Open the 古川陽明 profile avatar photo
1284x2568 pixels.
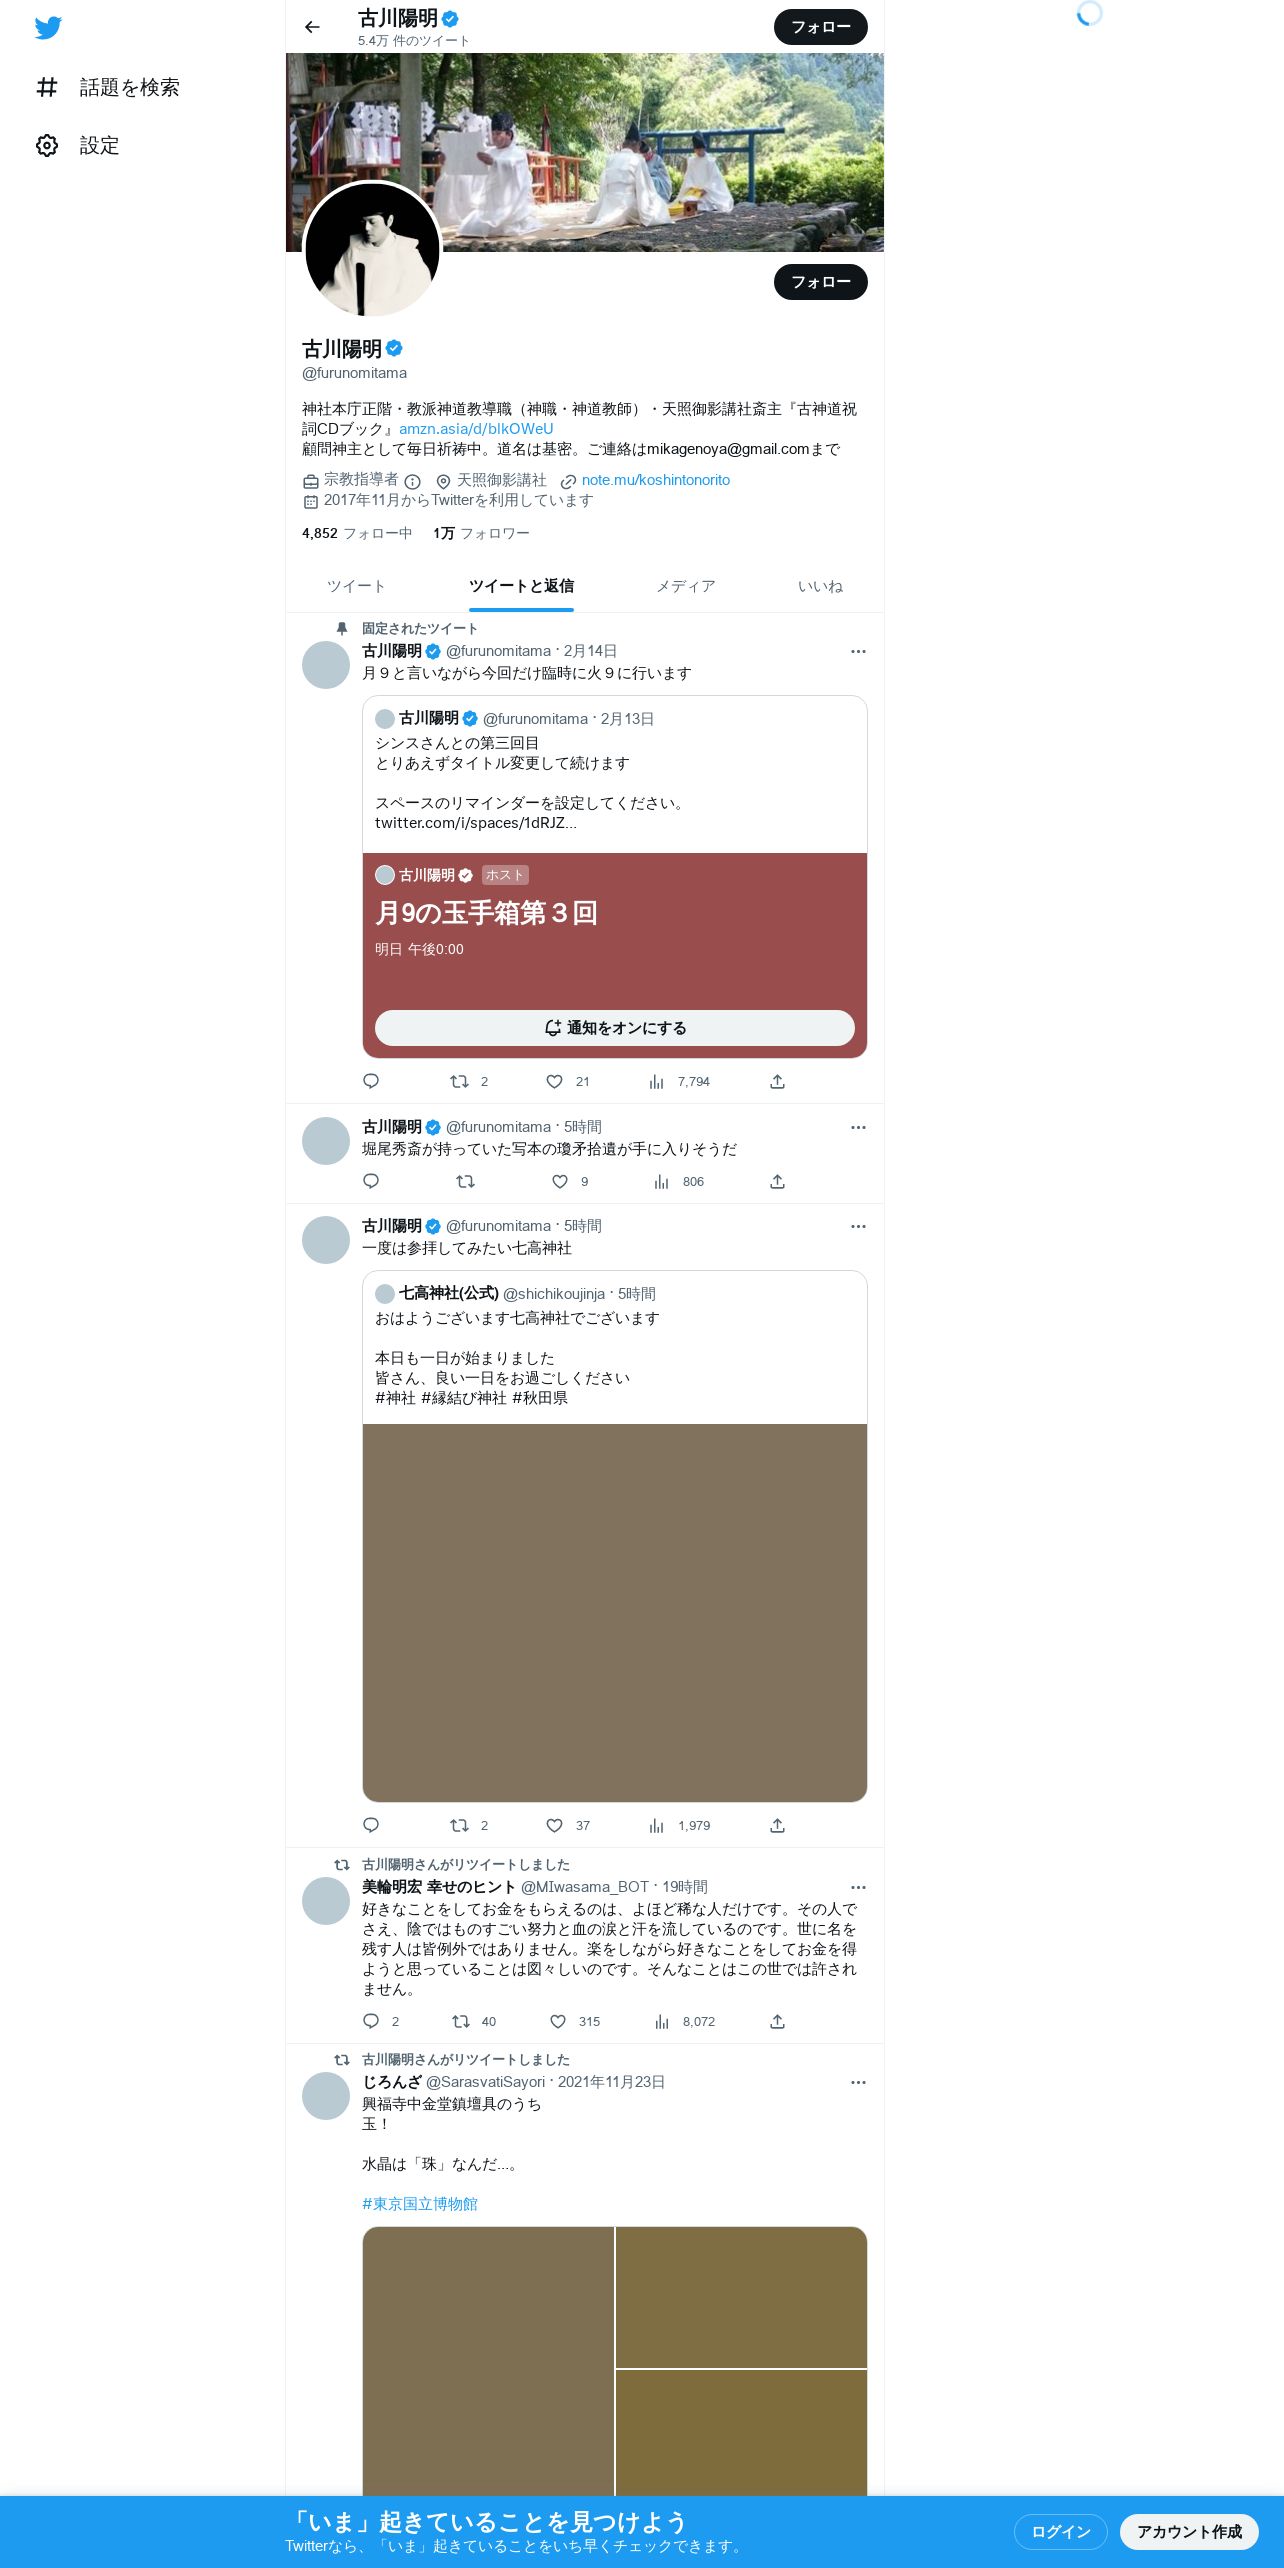coord(372,250)
